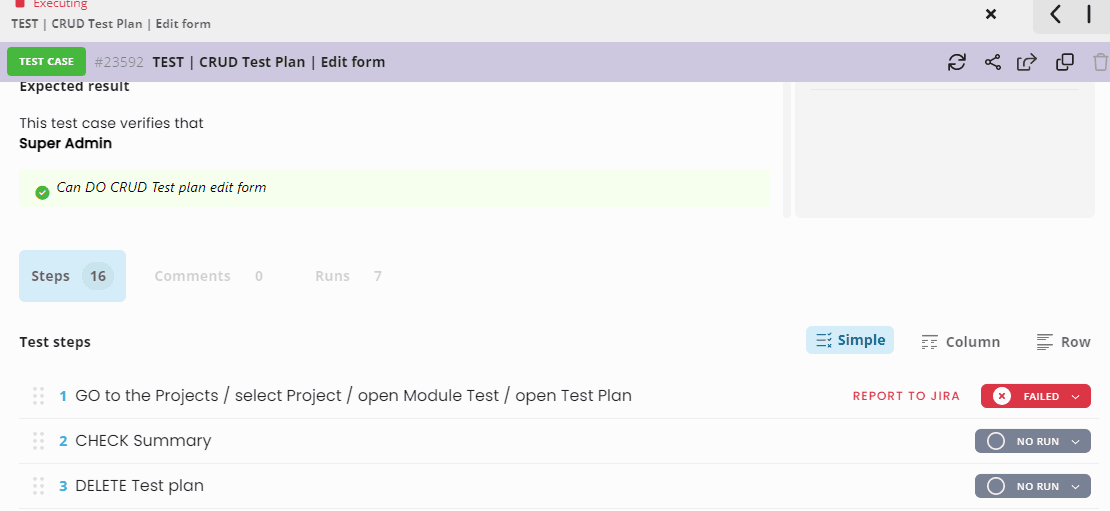Click drag handle for DELETE Test plan step
The height and width of the screenshot is (511, 1110).
coord(38,486)
